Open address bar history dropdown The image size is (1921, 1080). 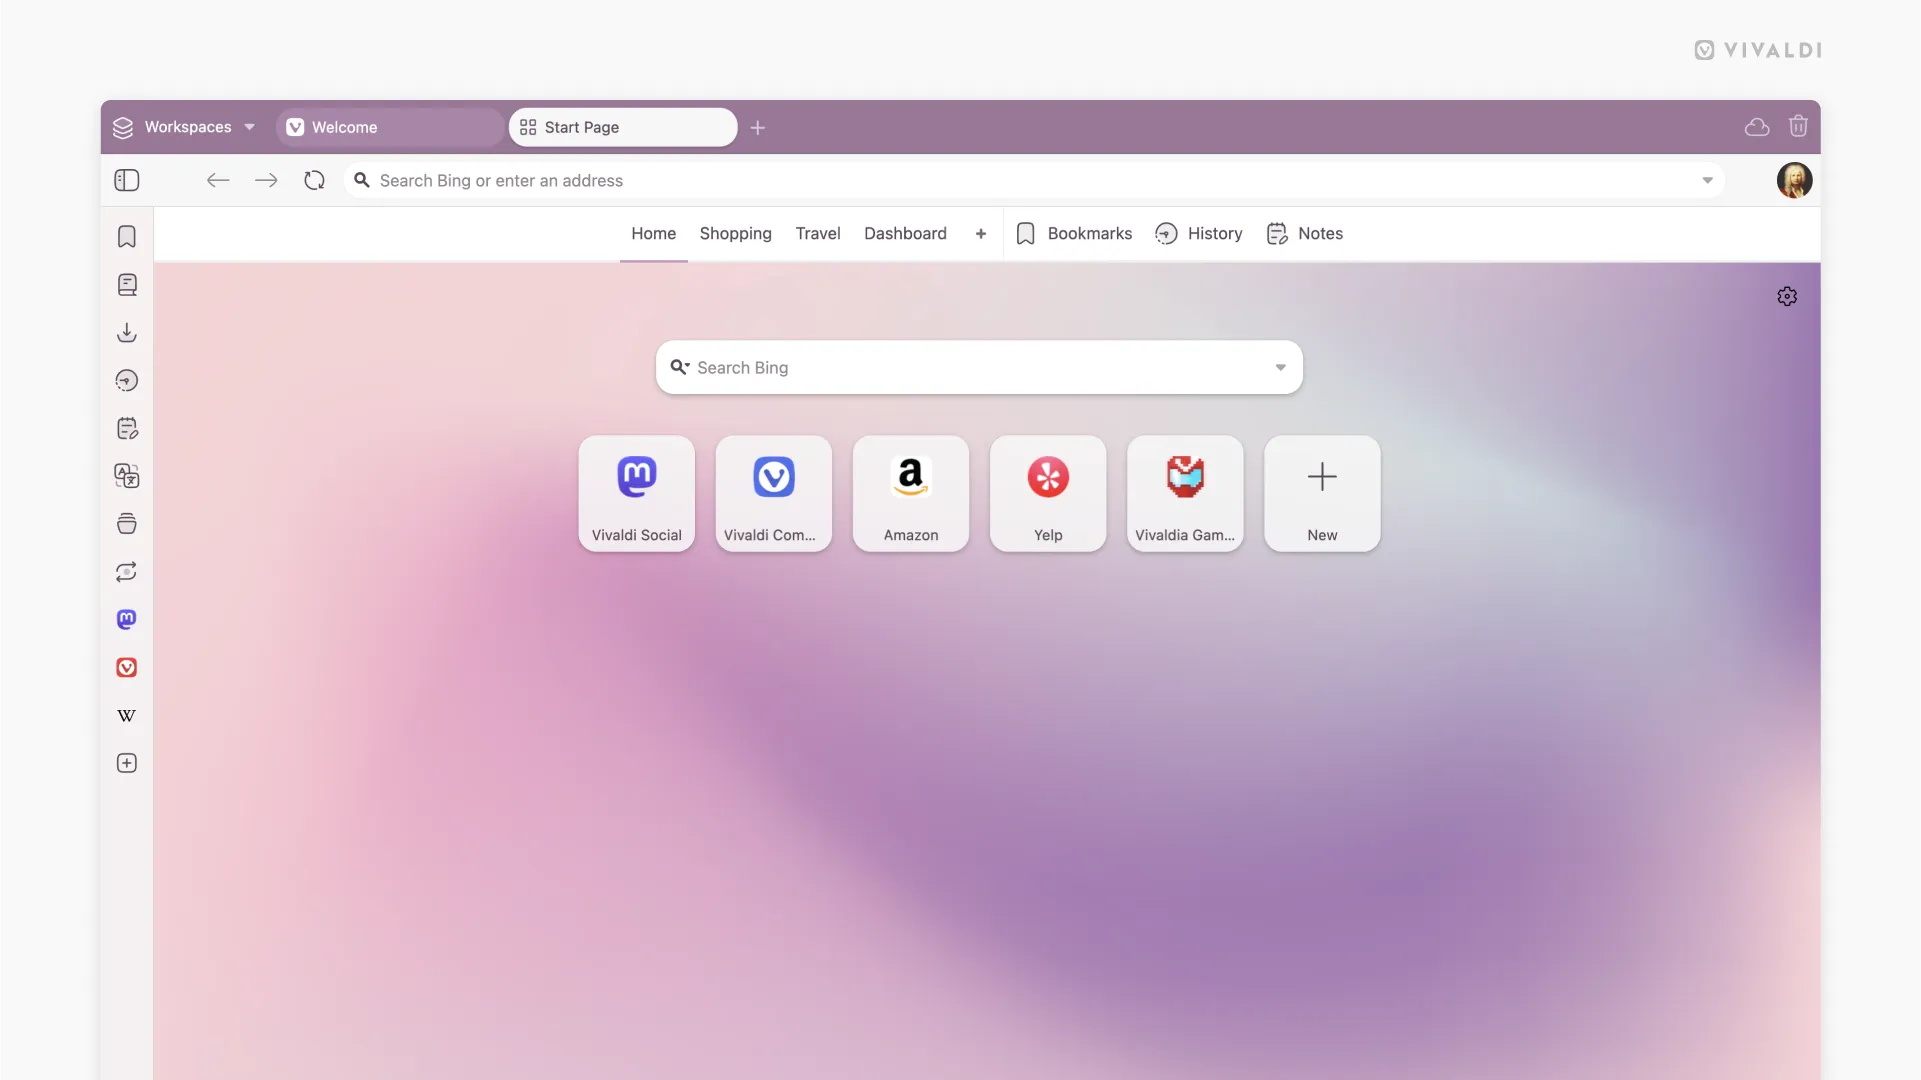[x=1707, y=181]
